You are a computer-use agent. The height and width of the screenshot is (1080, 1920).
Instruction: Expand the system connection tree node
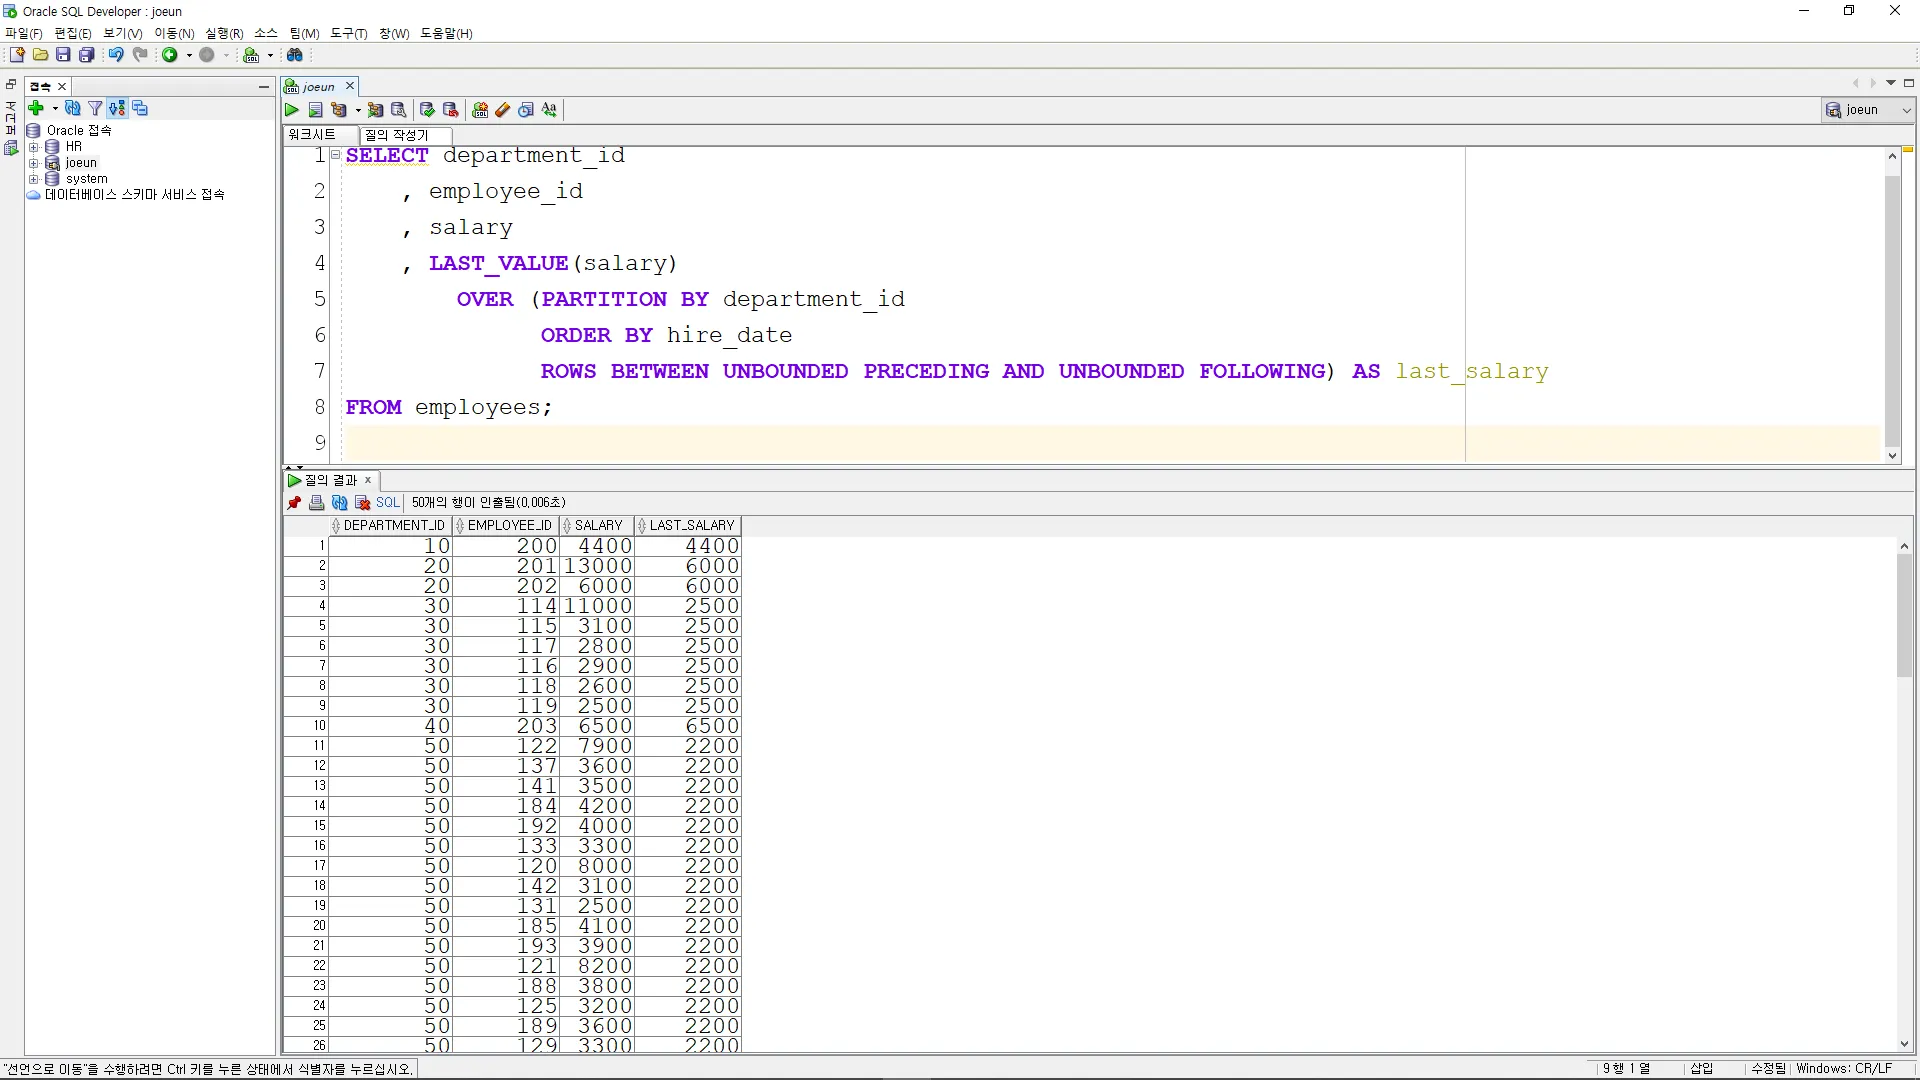[34, 179]
